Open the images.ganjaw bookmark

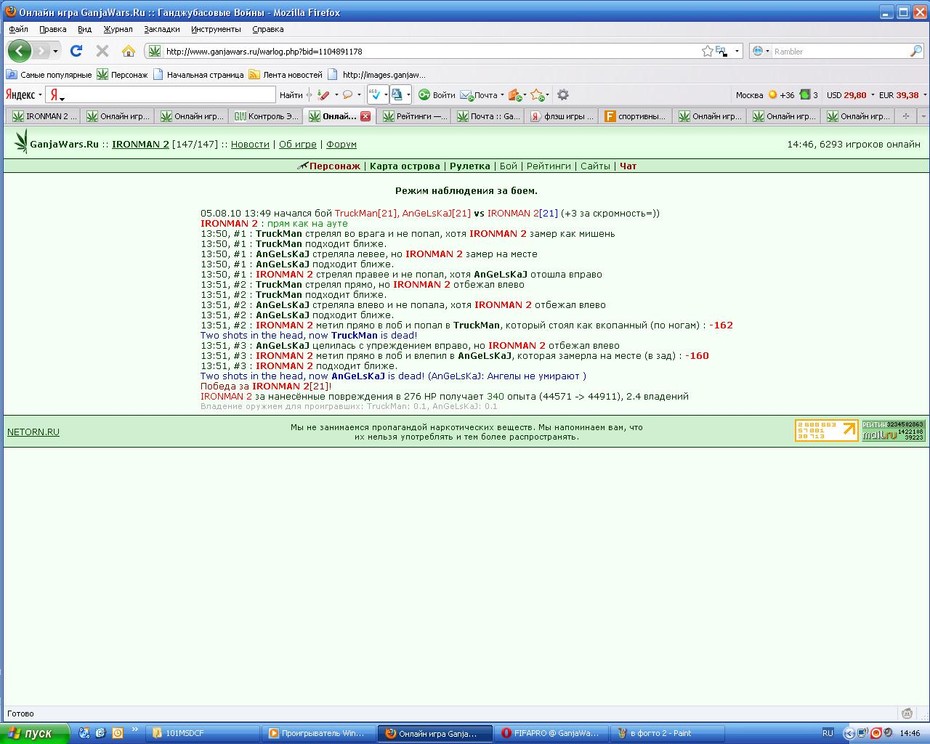pos(377,75)
